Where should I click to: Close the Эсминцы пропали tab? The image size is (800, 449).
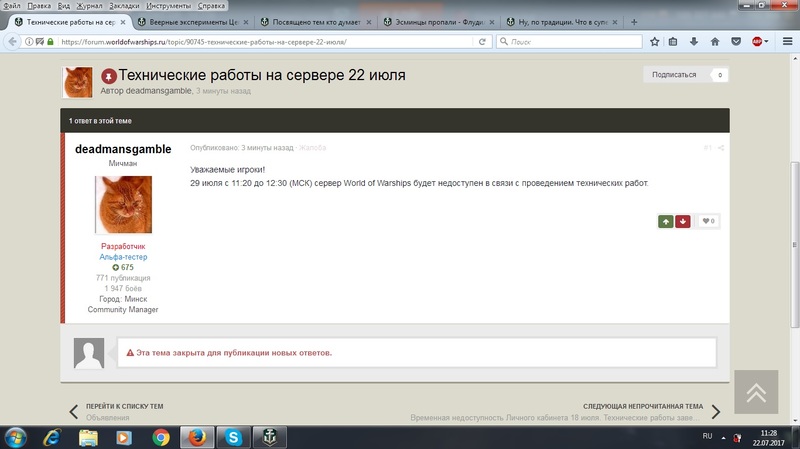pyautogui.click(x=492, y=22)
